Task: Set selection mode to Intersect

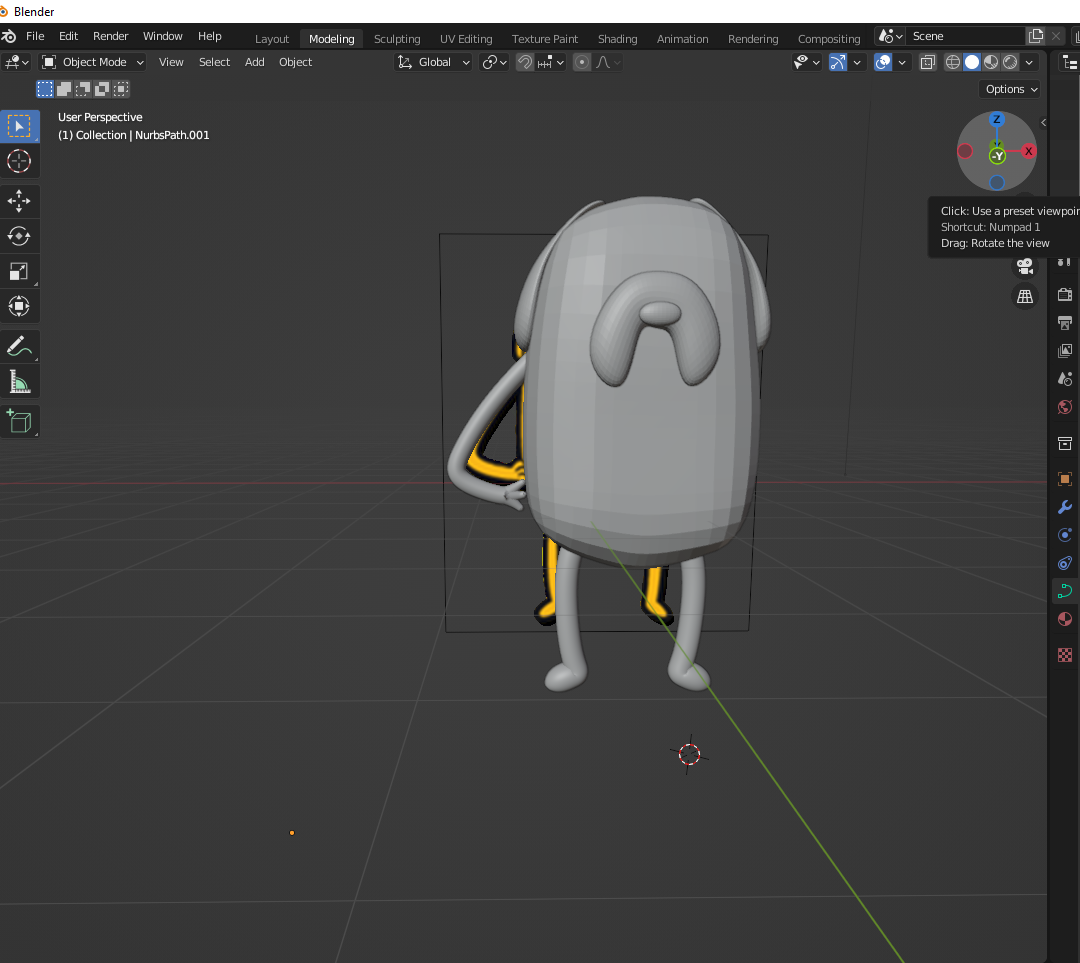Action: click(121, 89)
